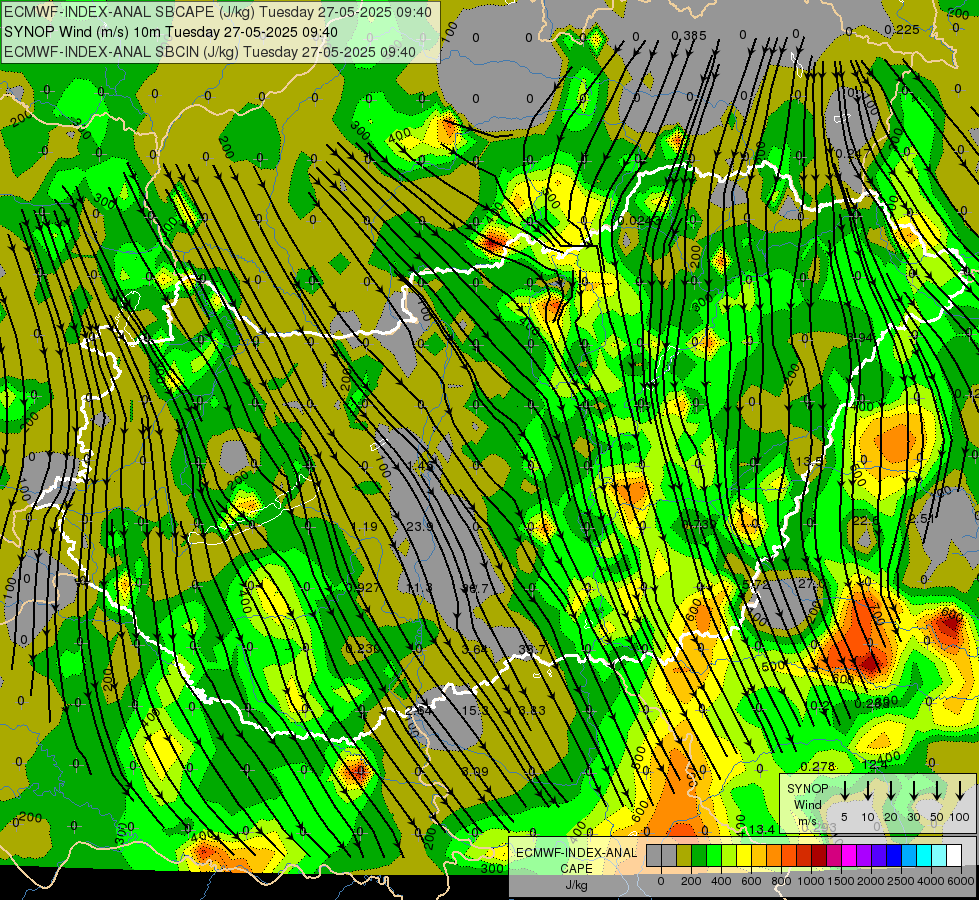Click the map value 98.7
Image resolution: width=979 pixels, height=900 pixels.
[475, 588]
